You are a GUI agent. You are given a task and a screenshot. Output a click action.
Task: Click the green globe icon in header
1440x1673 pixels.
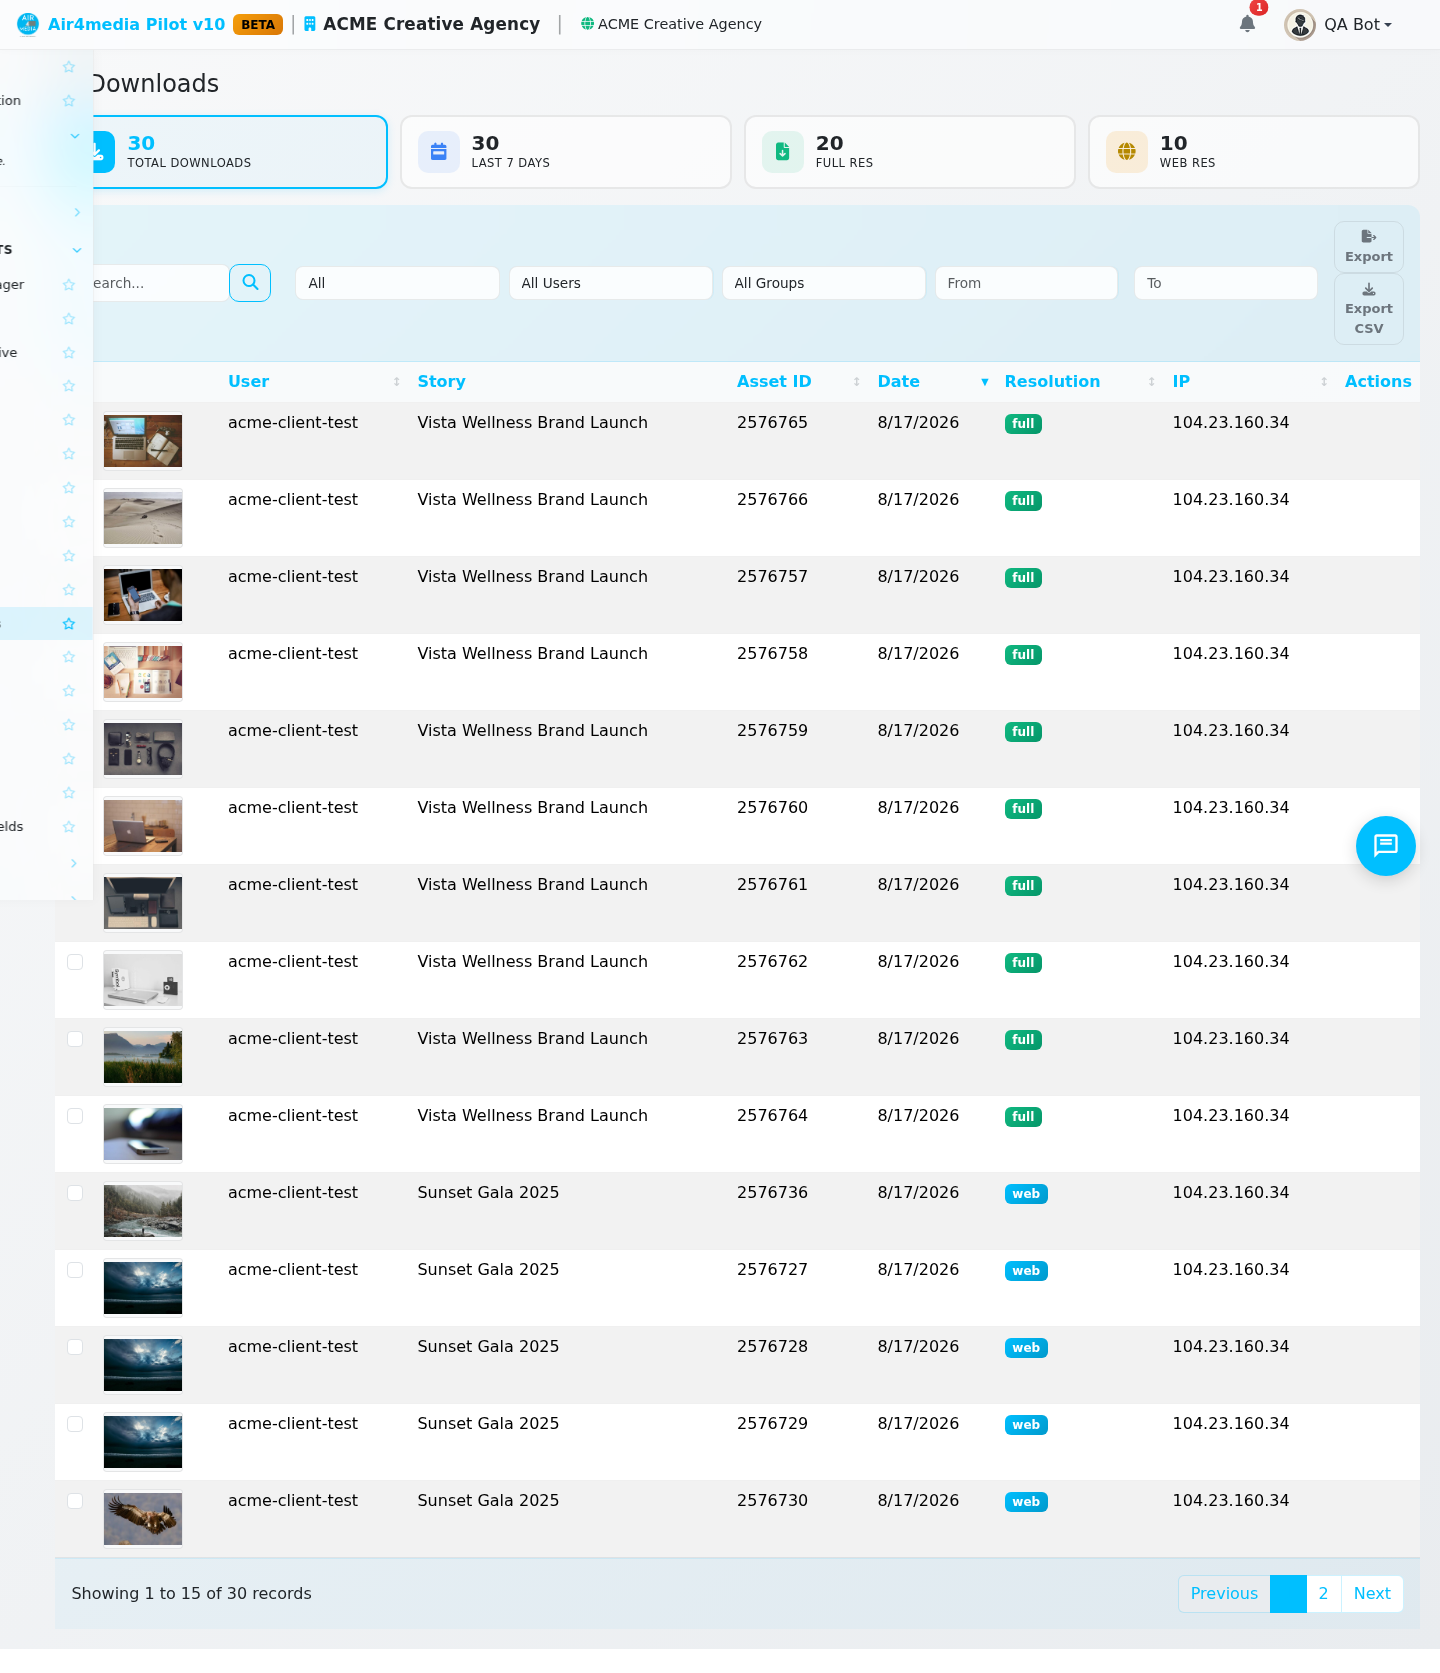click(587, 24)
